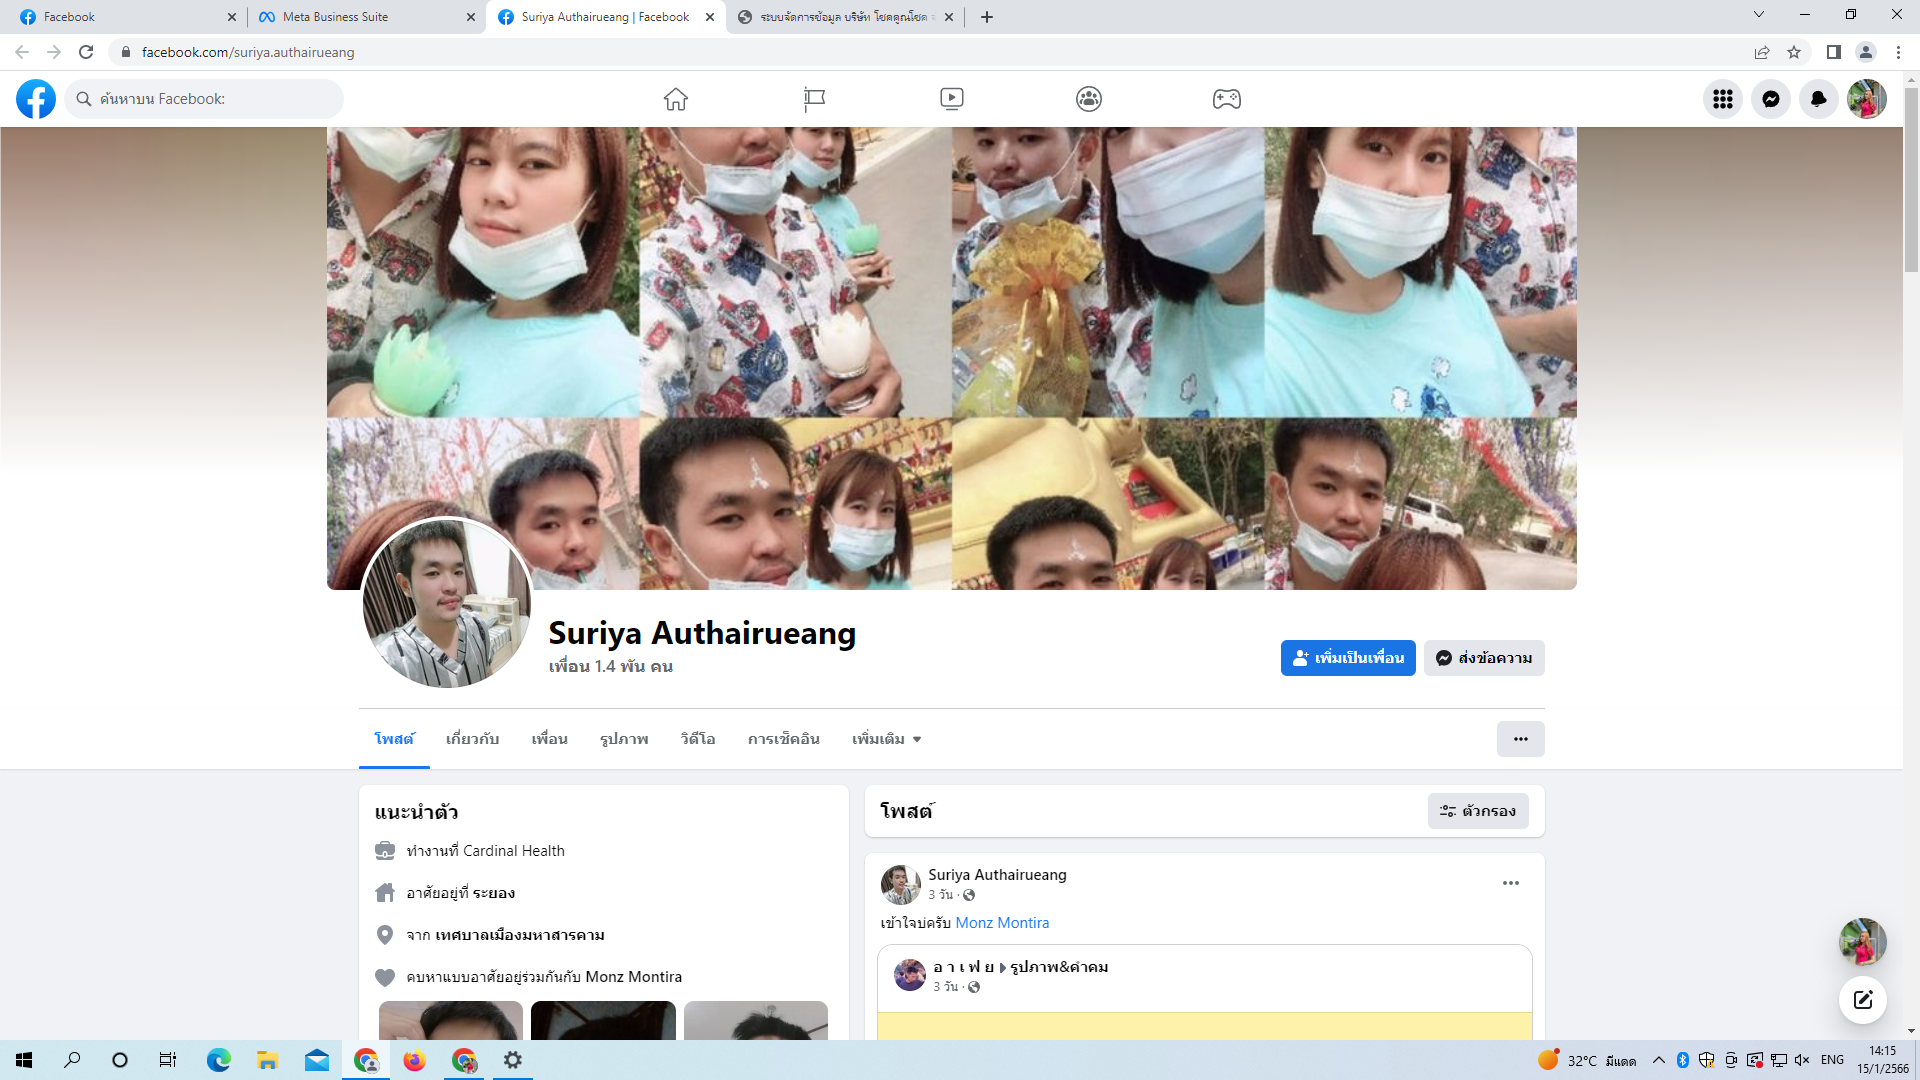Open Facebook Watch video icon
Viewport: 1920px width, 1080px height.
click(952, 99)
